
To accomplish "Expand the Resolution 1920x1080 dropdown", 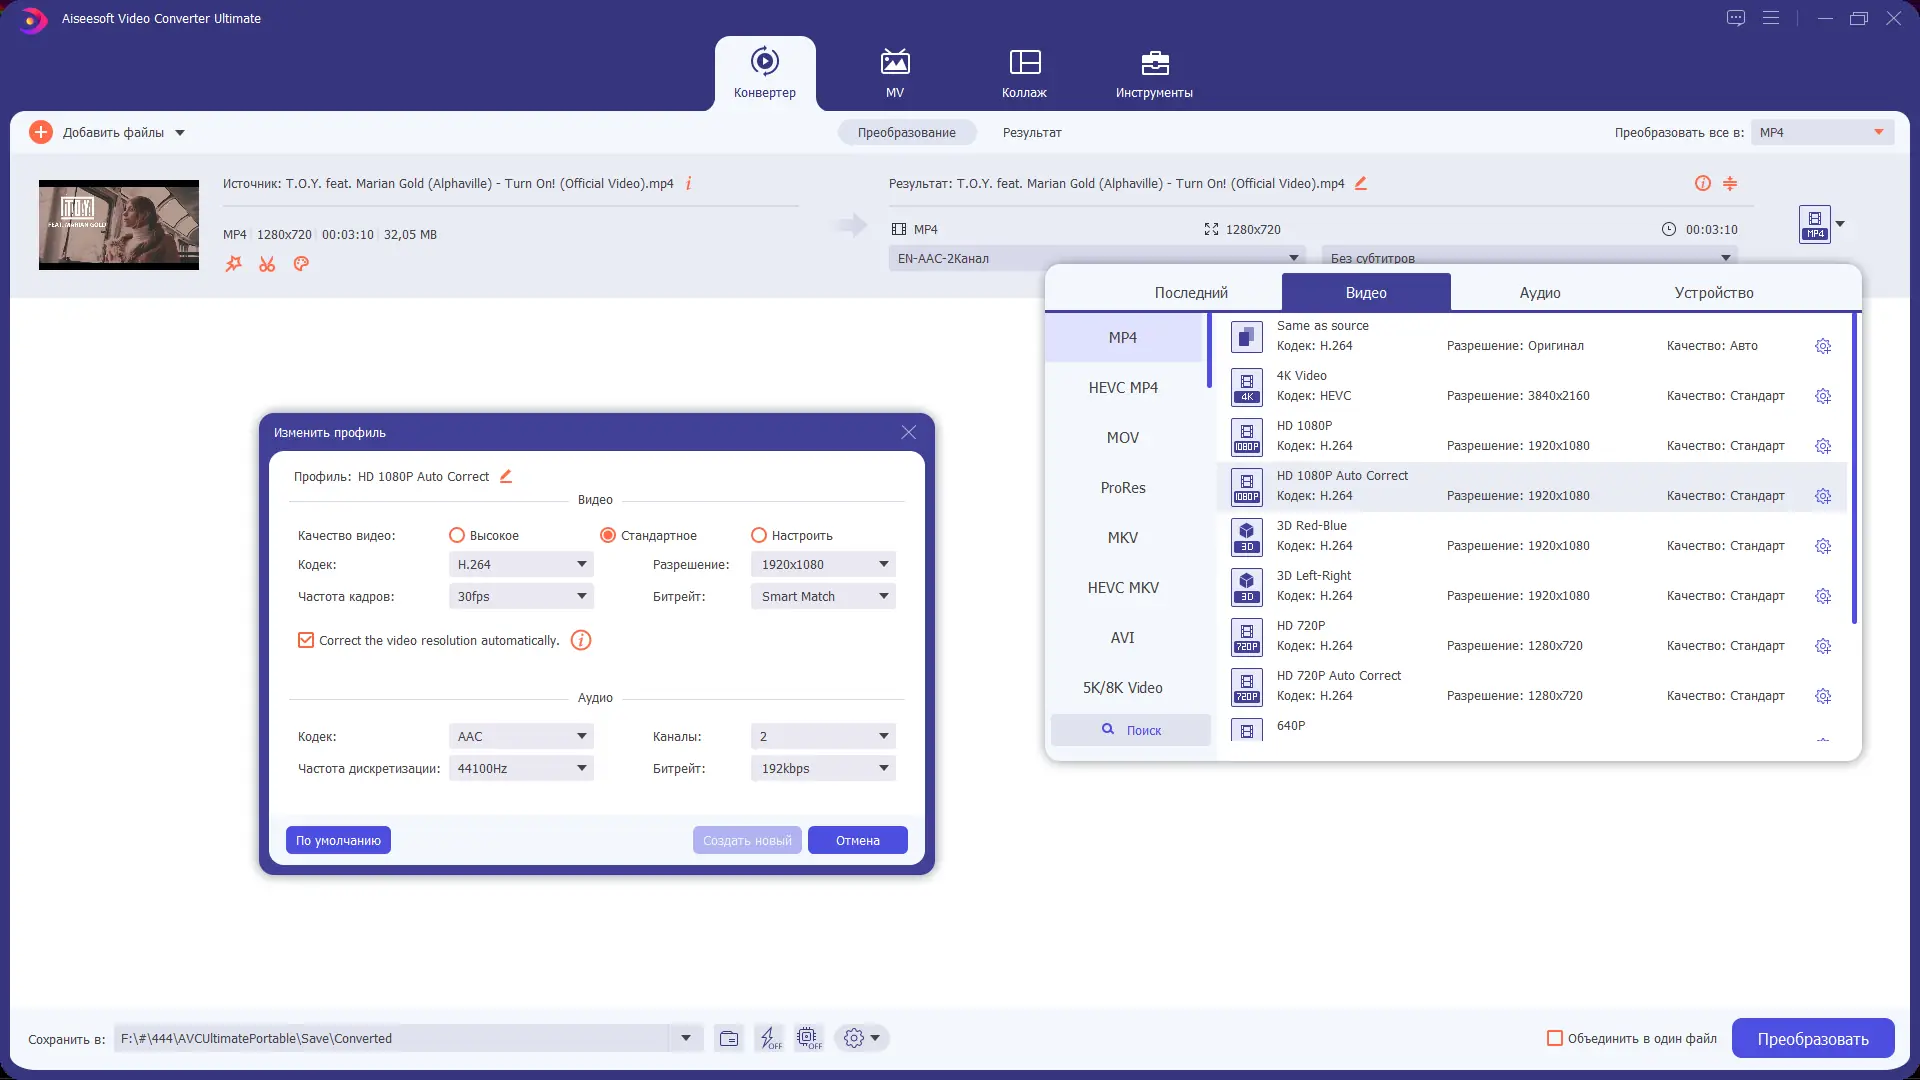I will point(823,564).
